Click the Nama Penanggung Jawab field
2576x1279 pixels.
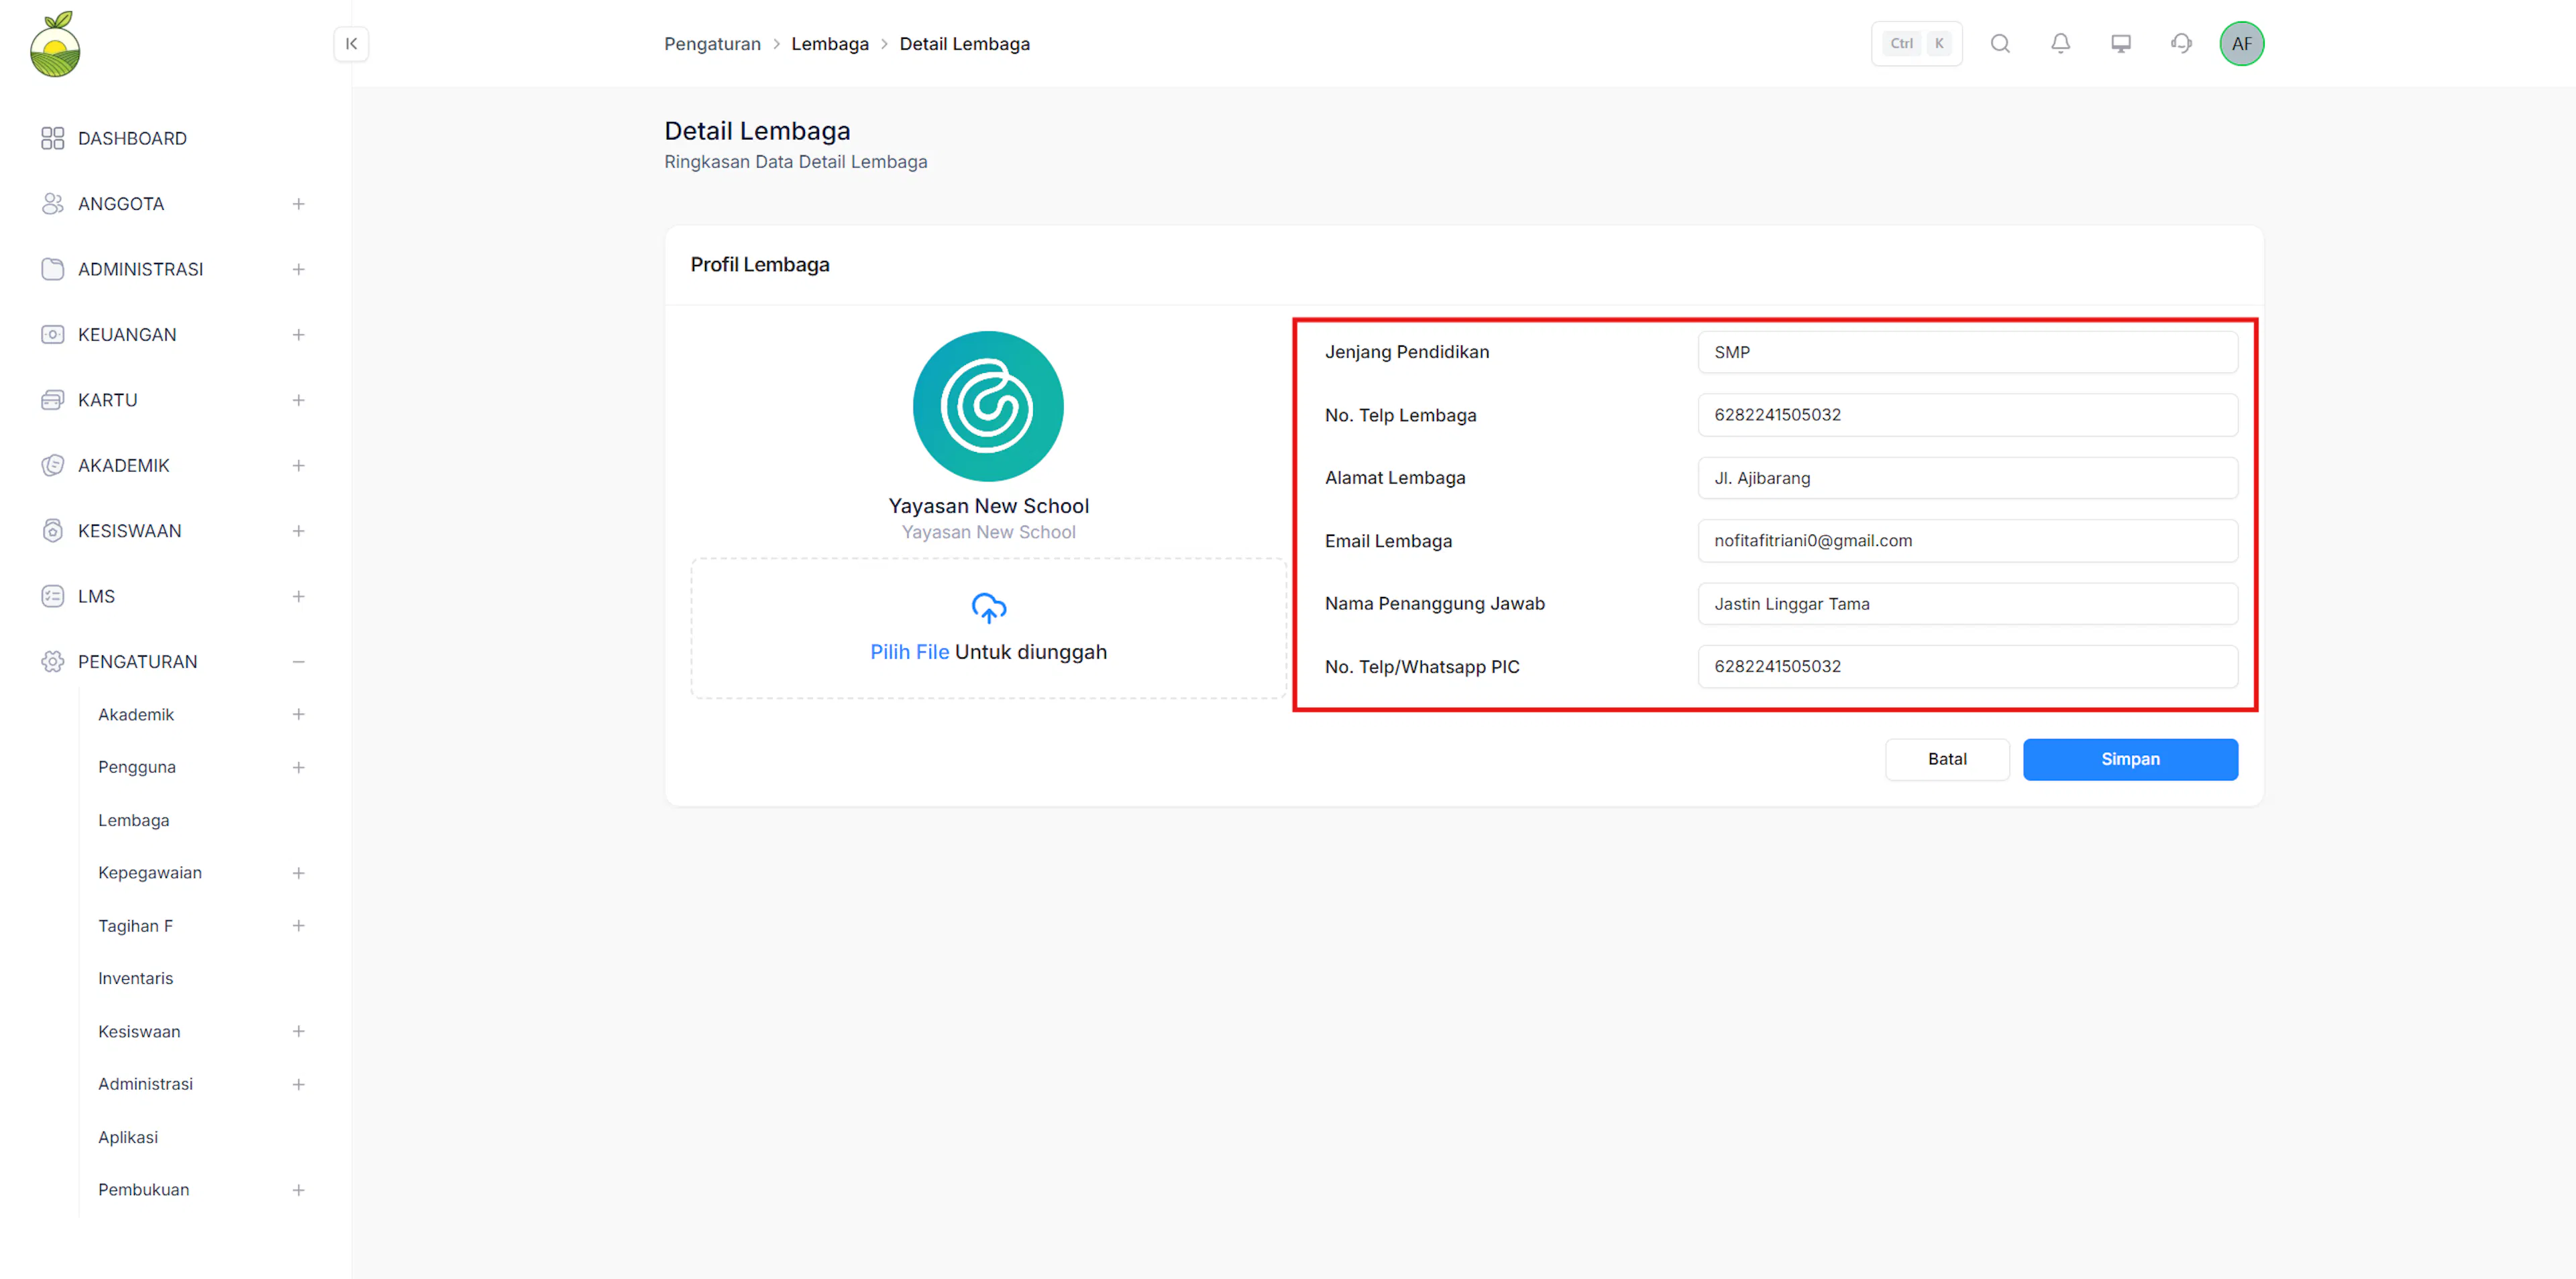1967,604
